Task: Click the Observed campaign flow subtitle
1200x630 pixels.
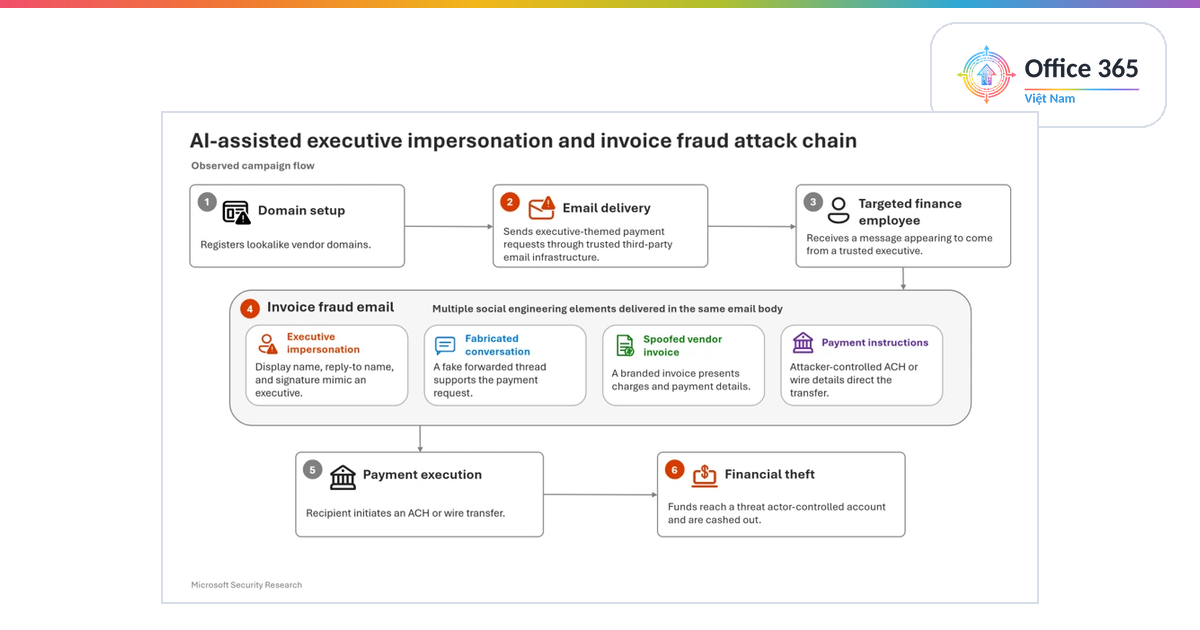Action: [253, 166]
